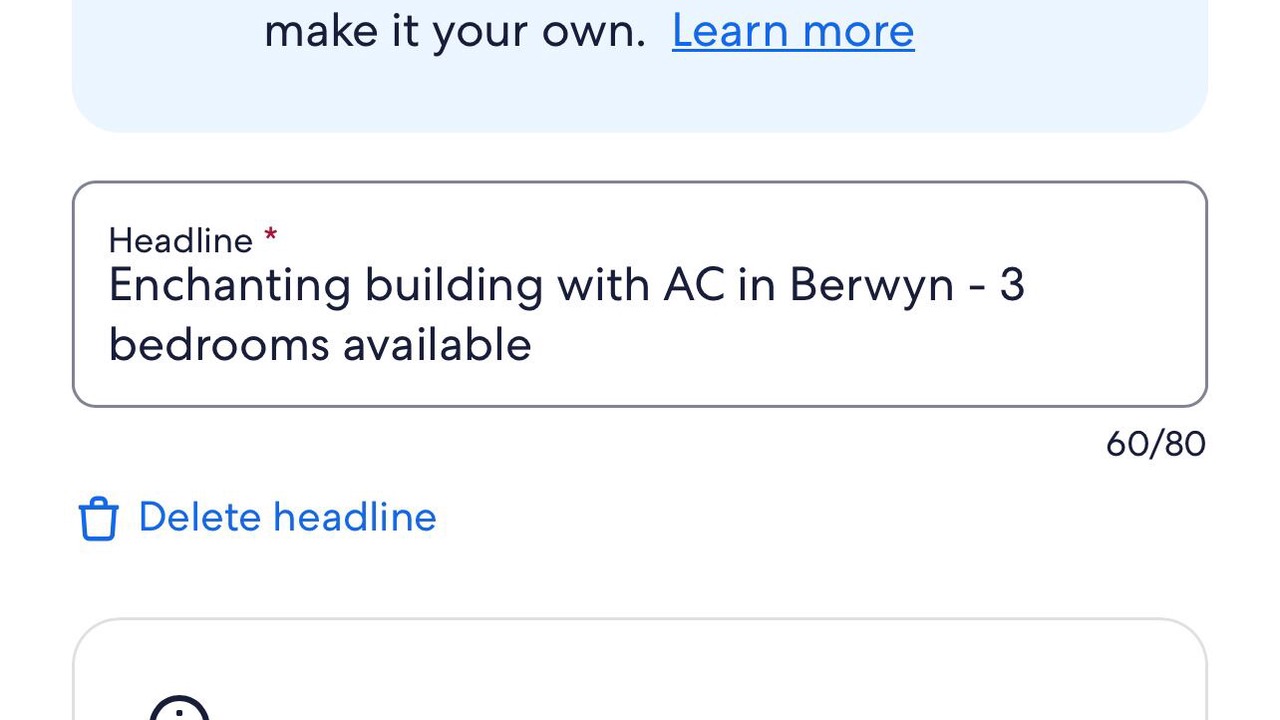
Task: Place cursor after the word available
Action: [533, 345]
